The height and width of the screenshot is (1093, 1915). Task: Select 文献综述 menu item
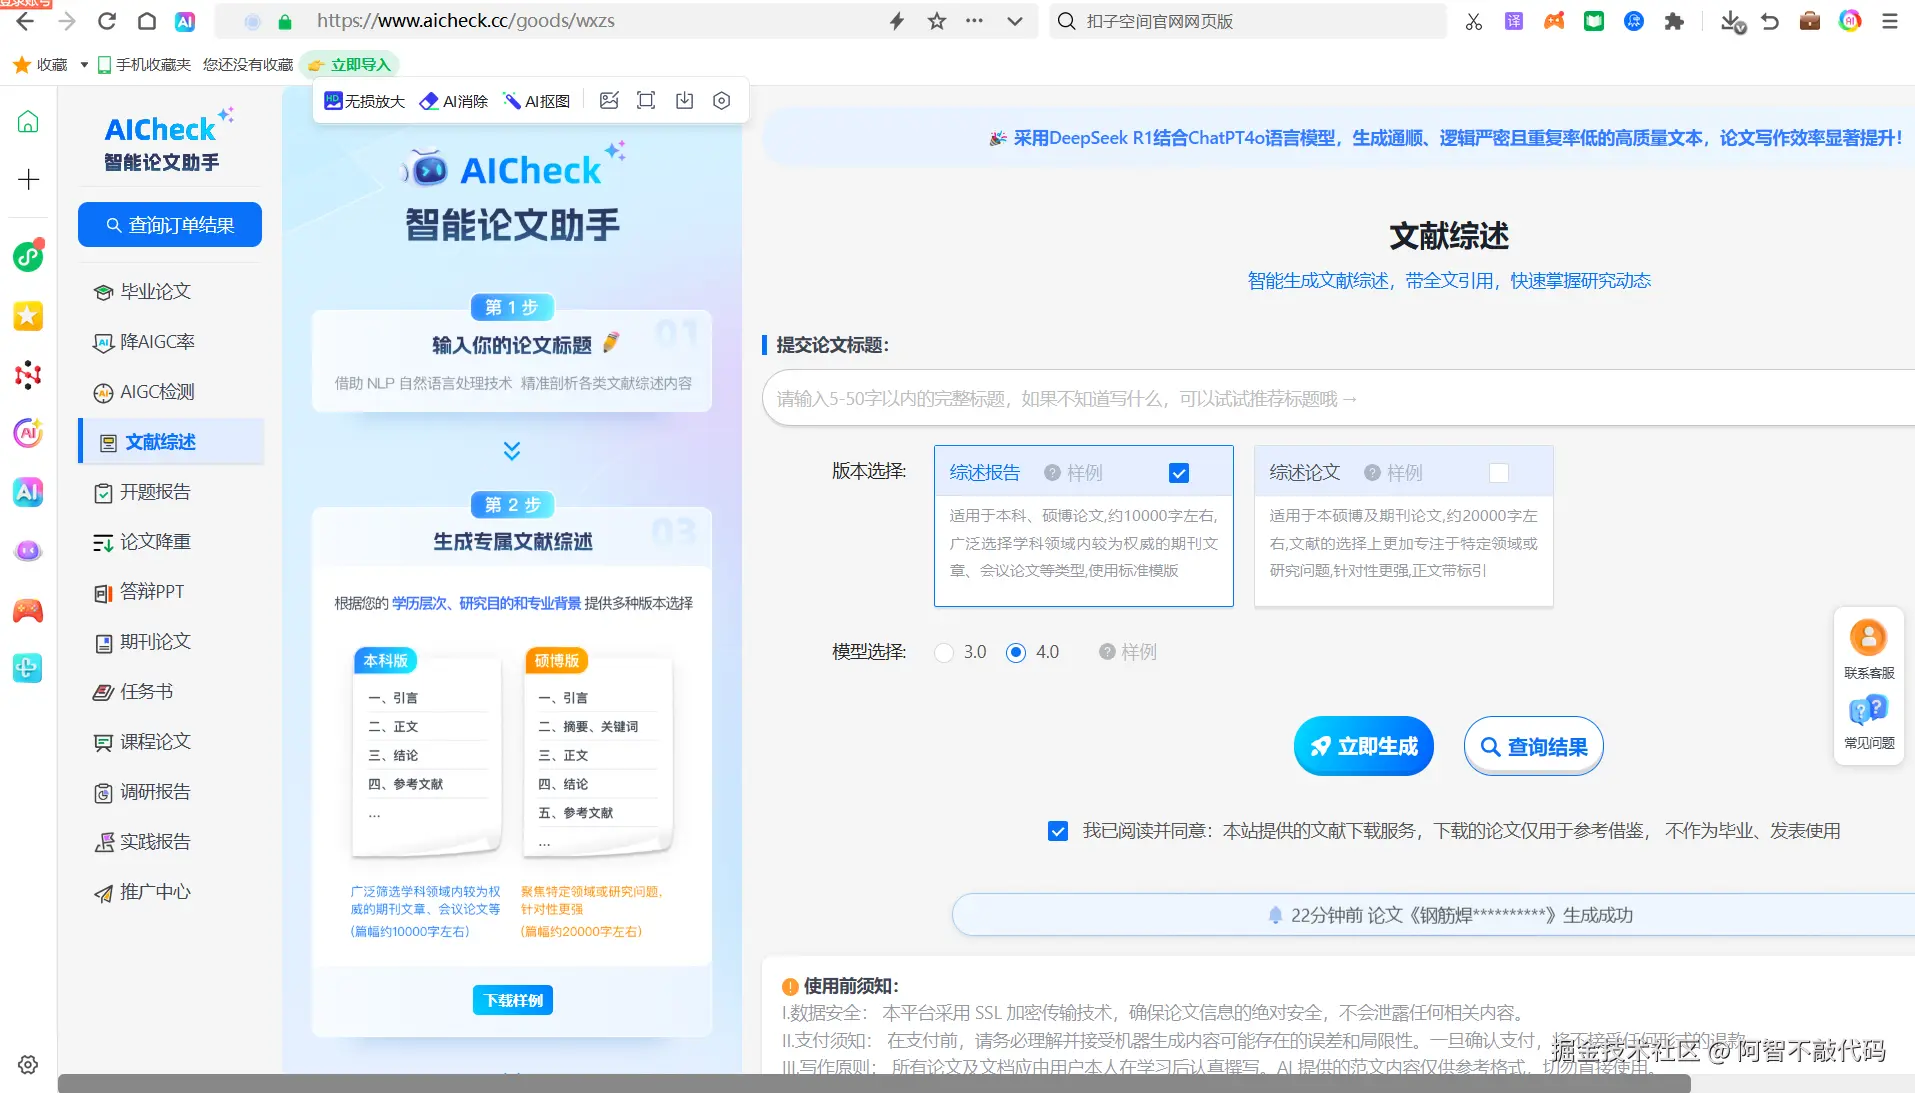(171, 442)
